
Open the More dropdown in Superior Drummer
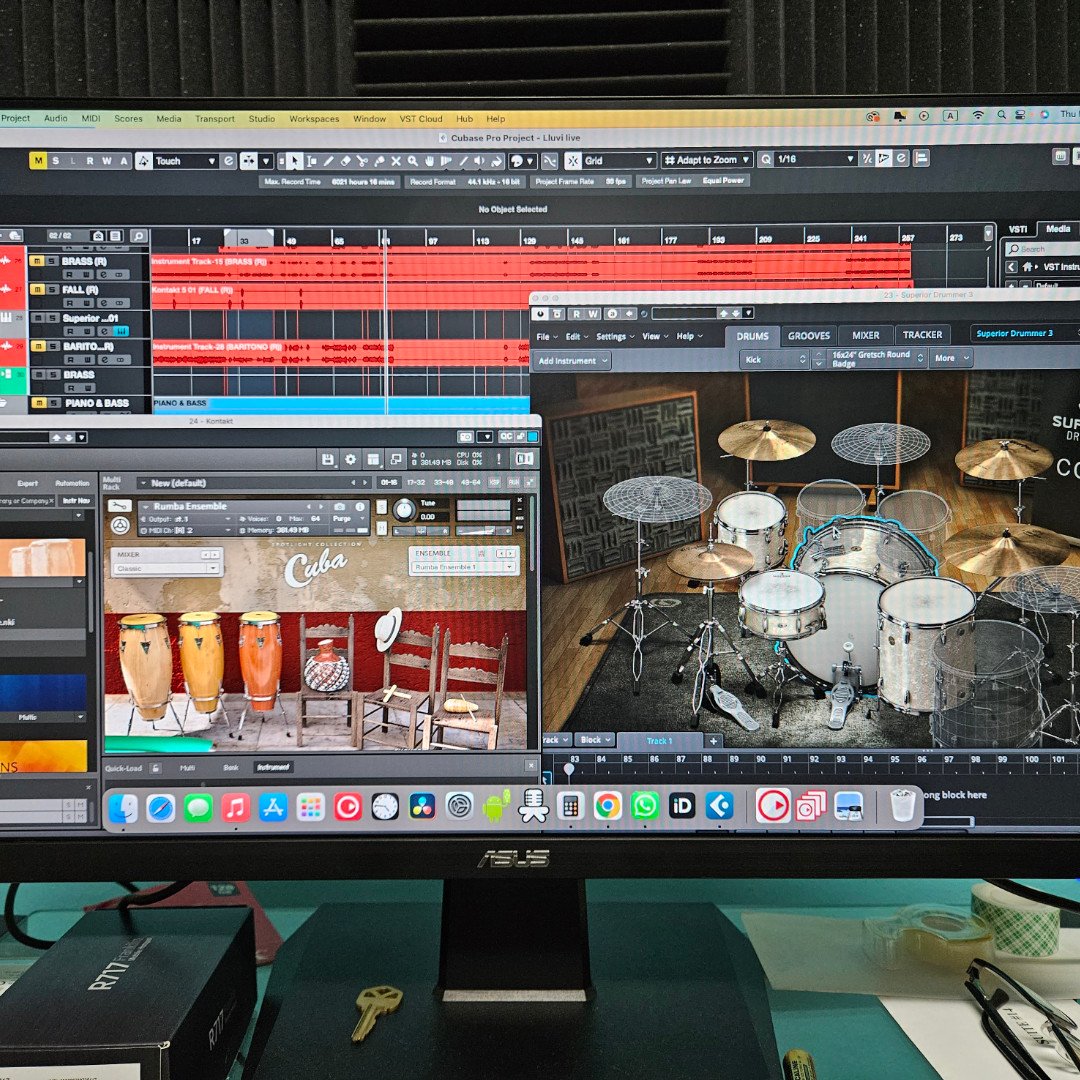951,358
